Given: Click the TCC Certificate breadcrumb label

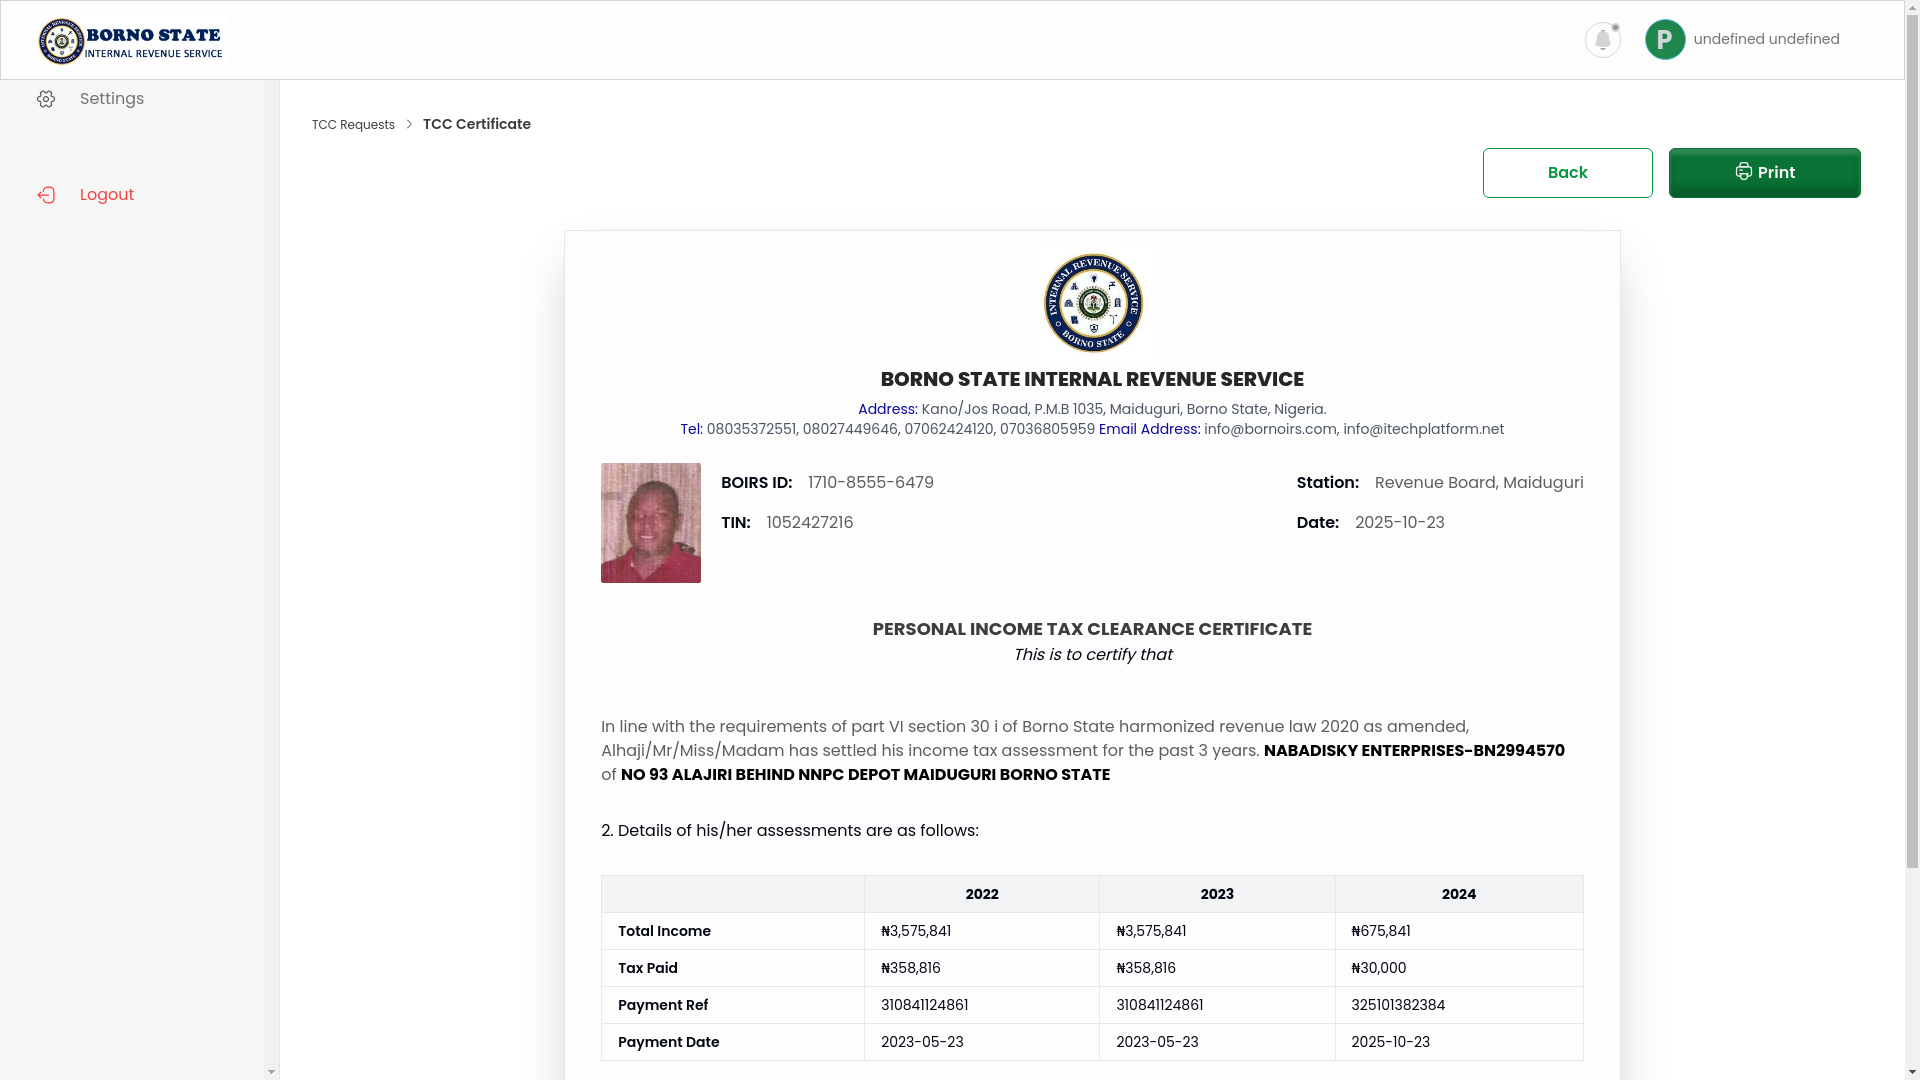Looking at the screenshot, I should (x=476, y=124).
